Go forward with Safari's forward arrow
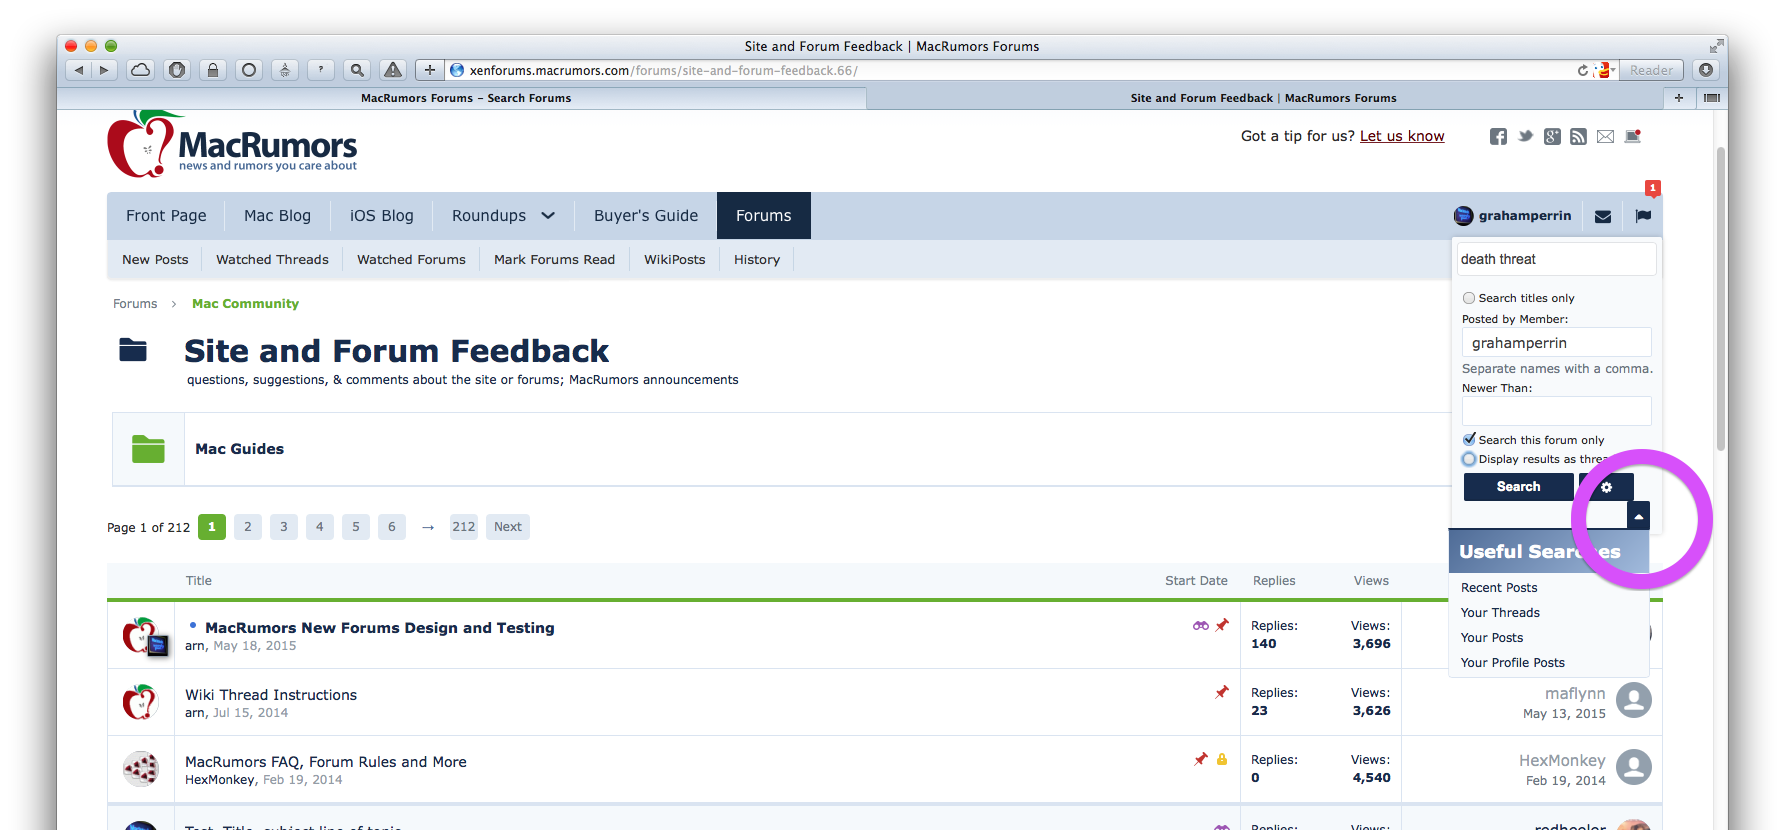The width and height of the screenshot is (1785, 830). tap(105, 70)
